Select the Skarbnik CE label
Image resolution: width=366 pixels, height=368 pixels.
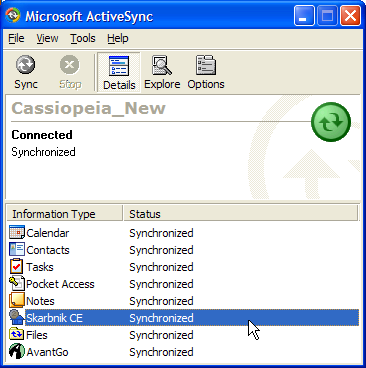(54, 318)
